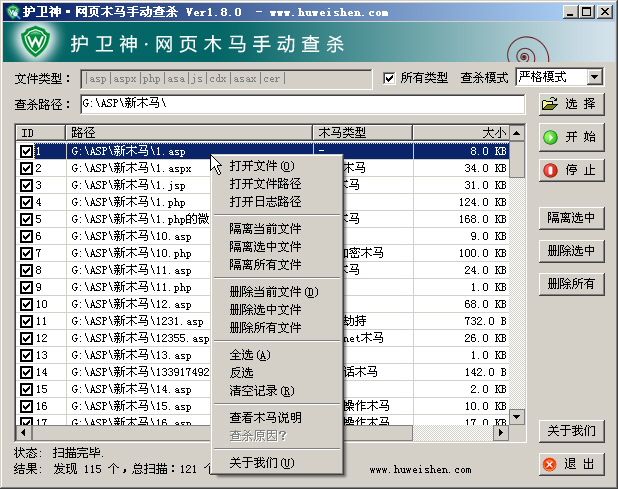618x489 pixels.
Task: Click the vertical scrollbar thumb
Action: 517,159
